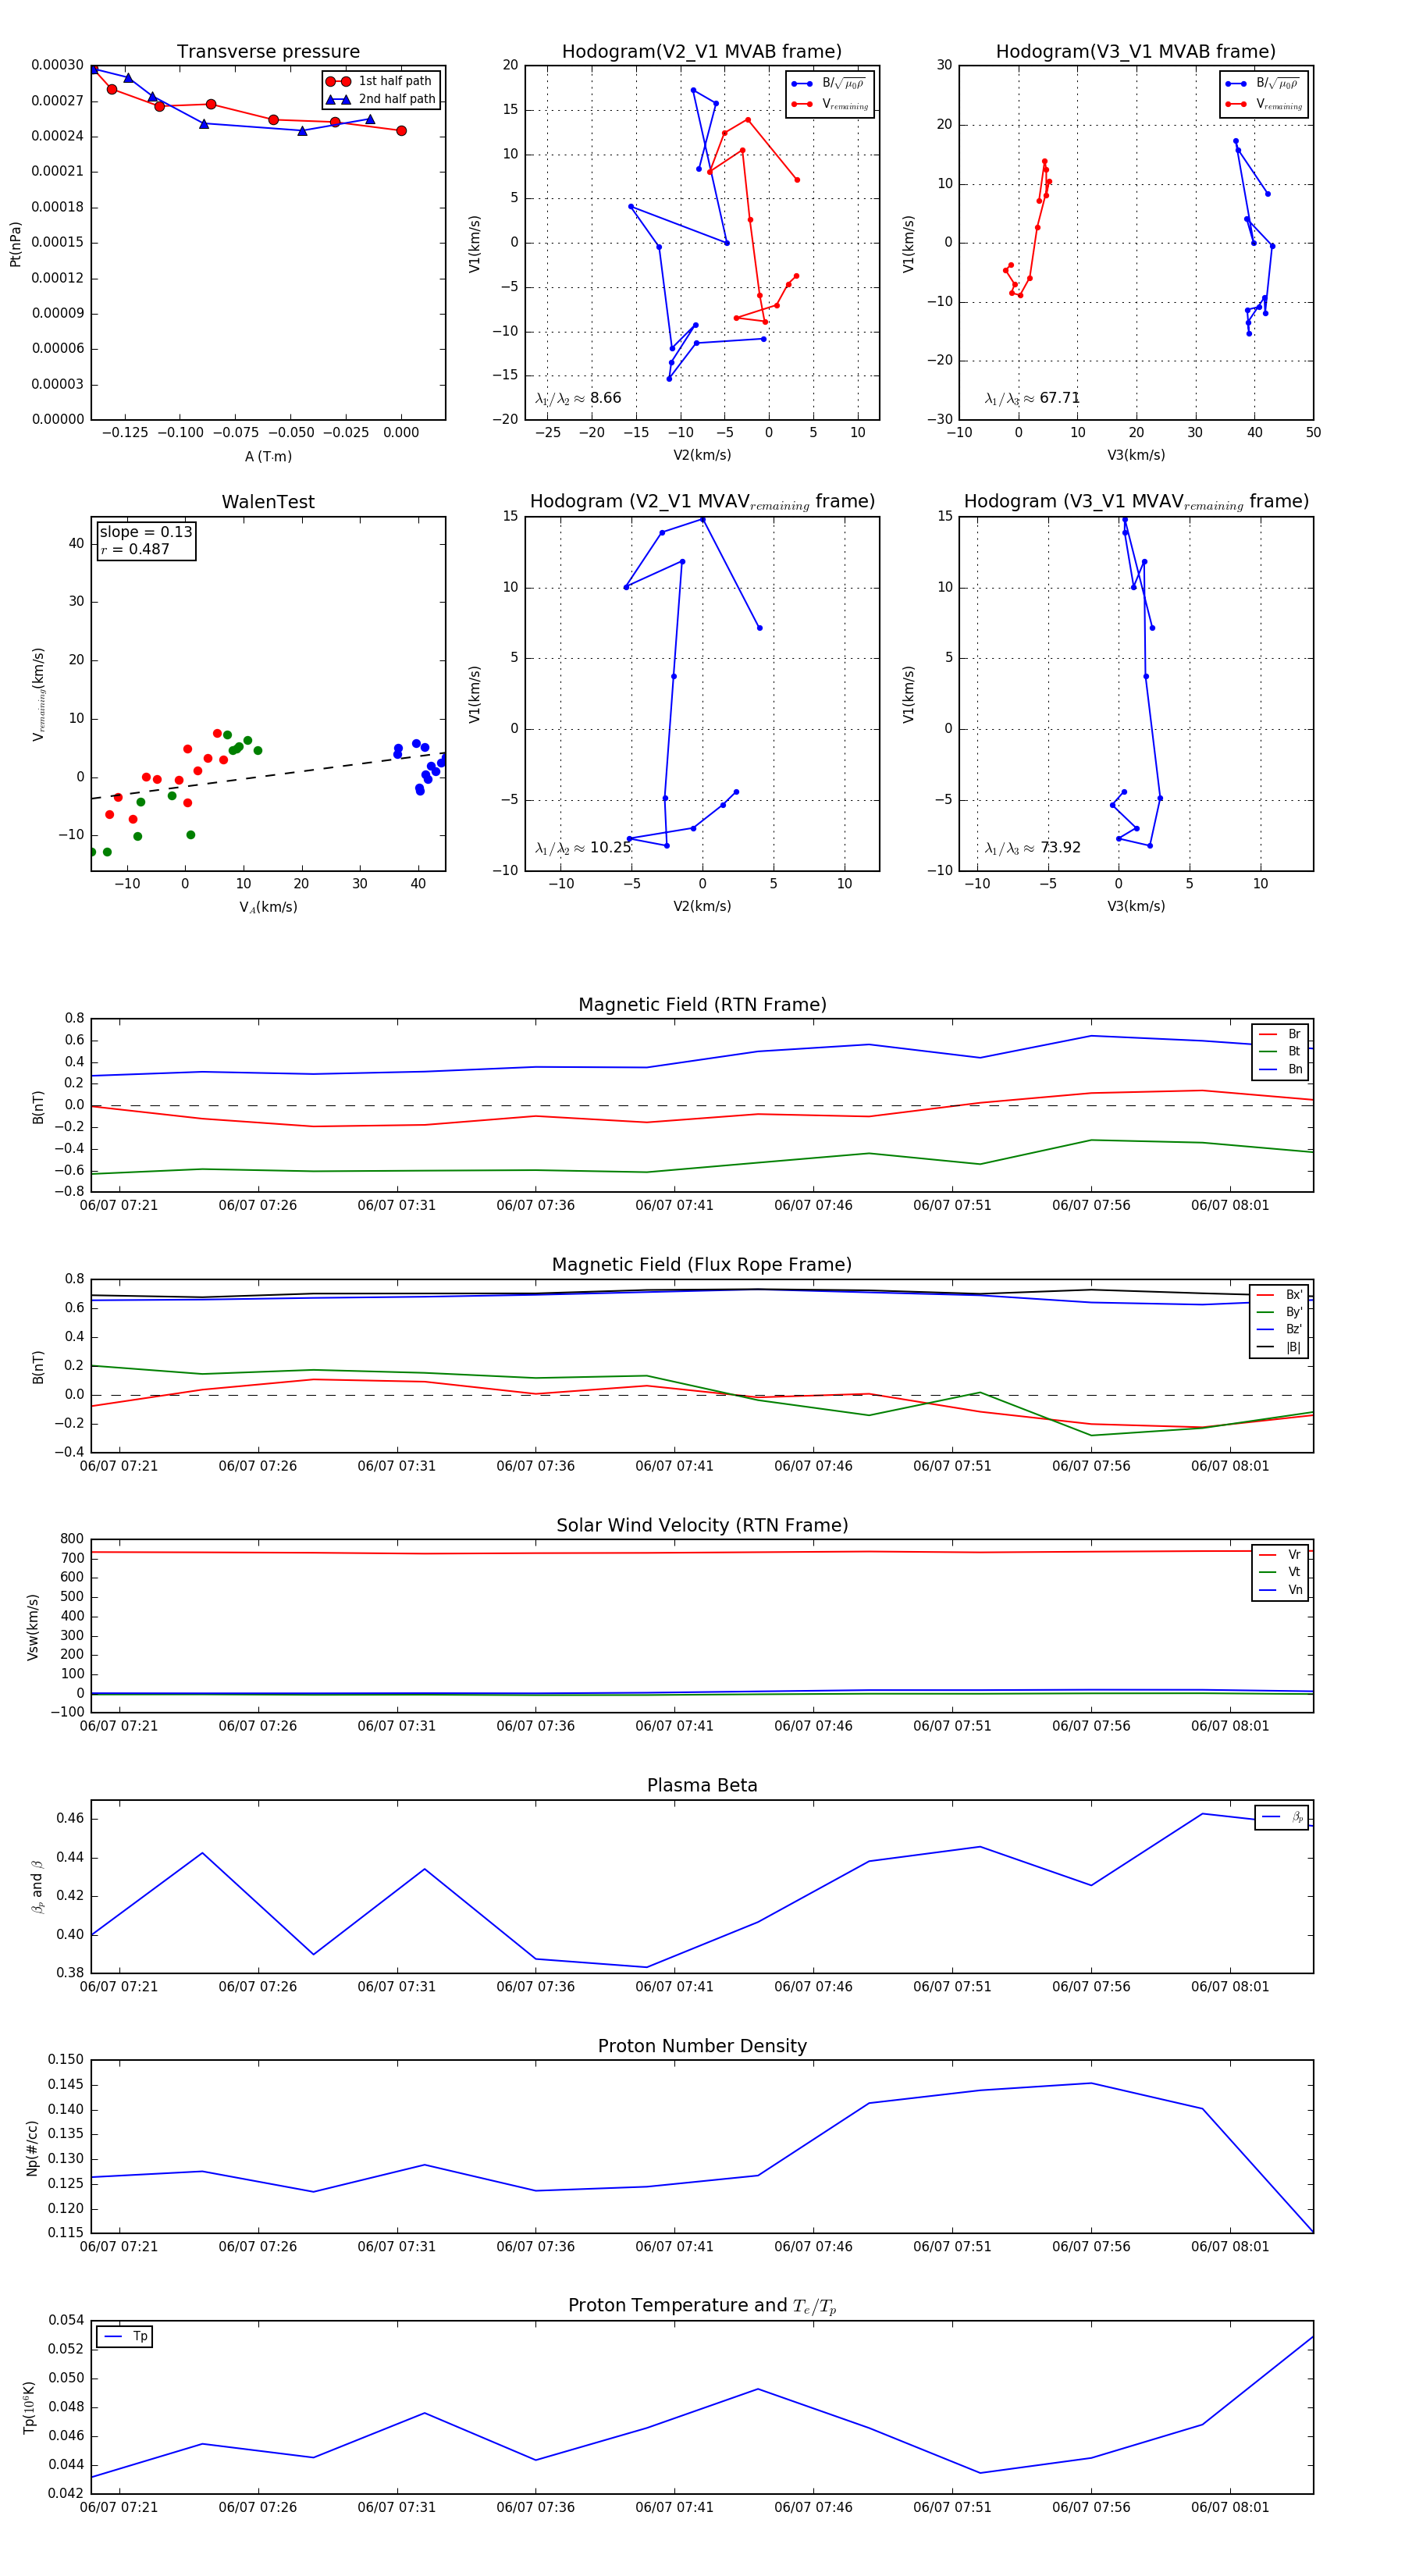1405x2576 pixels.
Task: Click '06/07 08:01' tick under the Tp panel
Action: point(1230,2507)
